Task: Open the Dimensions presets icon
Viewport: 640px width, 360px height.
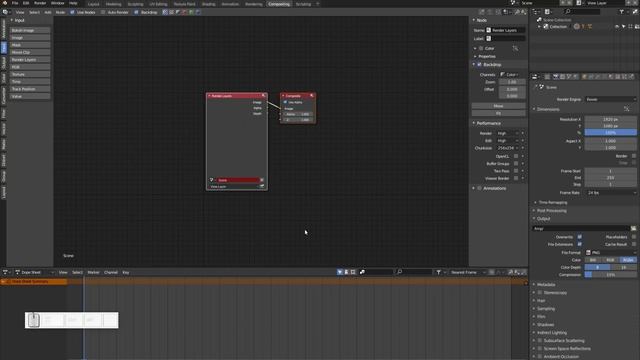Action: point(627,109)
